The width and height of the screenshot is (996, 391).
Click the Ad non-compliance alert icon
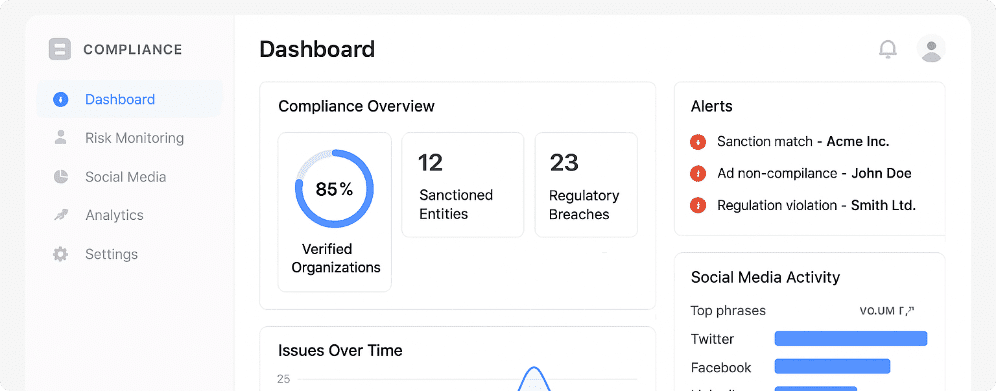click(x=698, y=173)
